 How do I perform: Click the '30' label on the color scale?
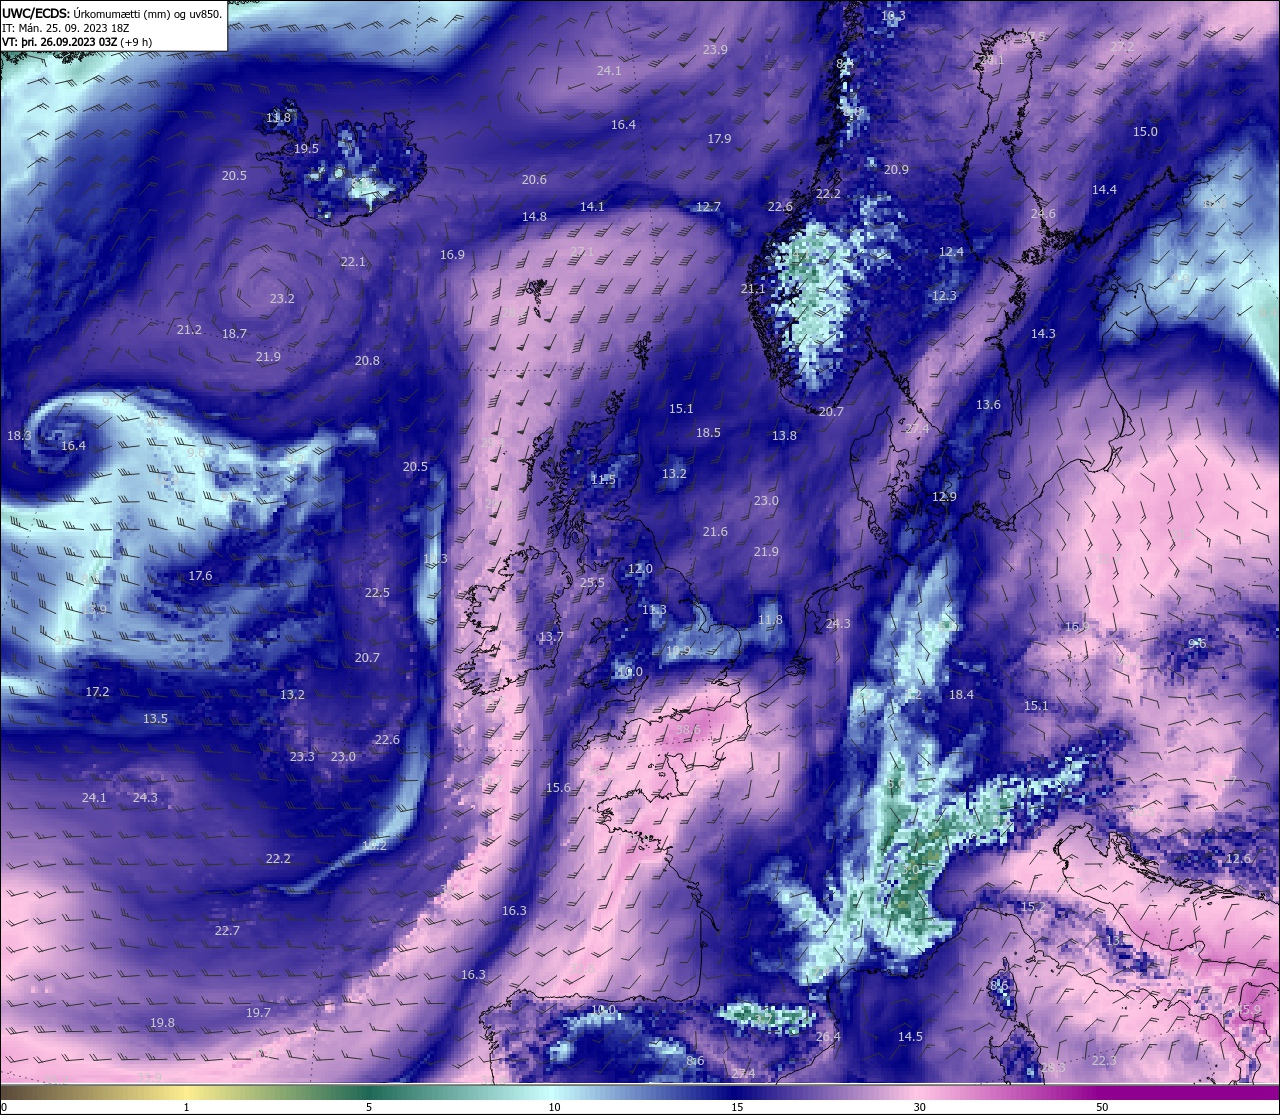coord(919,1107)
